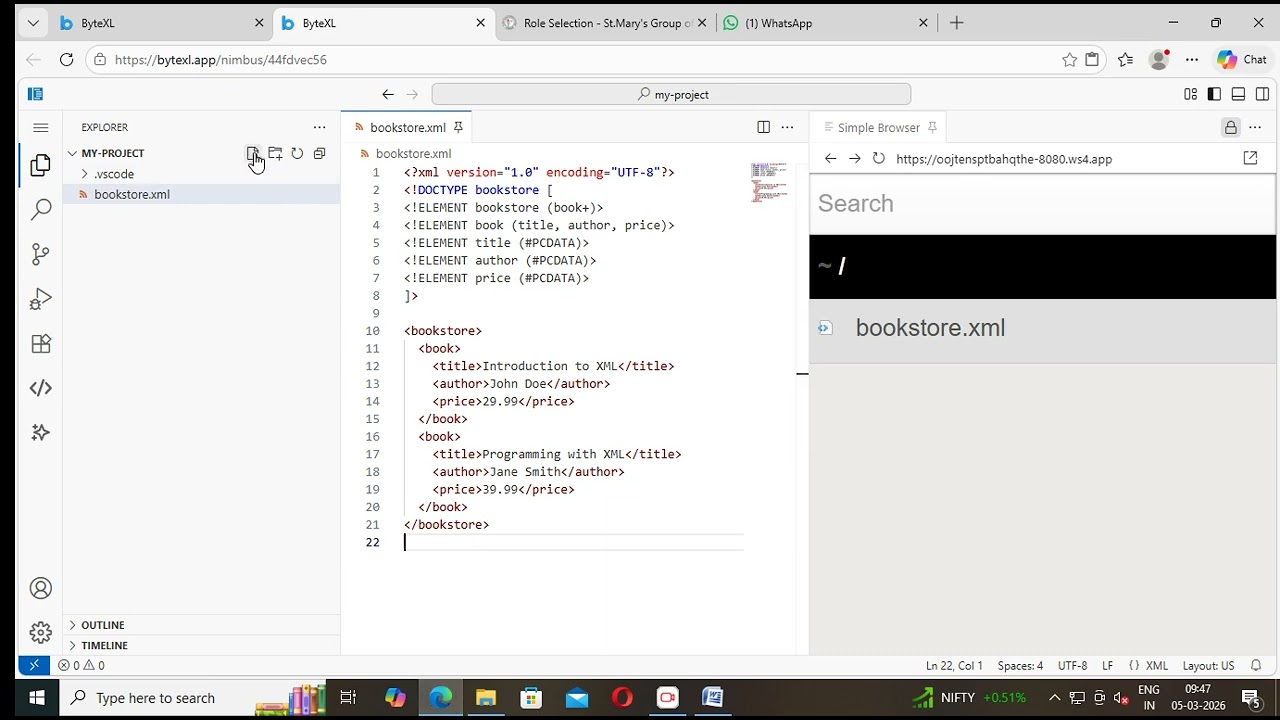Image resolution: width=1280 pixels, height=720 pixels.
Task: Change indentation via Spaces: 4
Action: coord(1020,665)
